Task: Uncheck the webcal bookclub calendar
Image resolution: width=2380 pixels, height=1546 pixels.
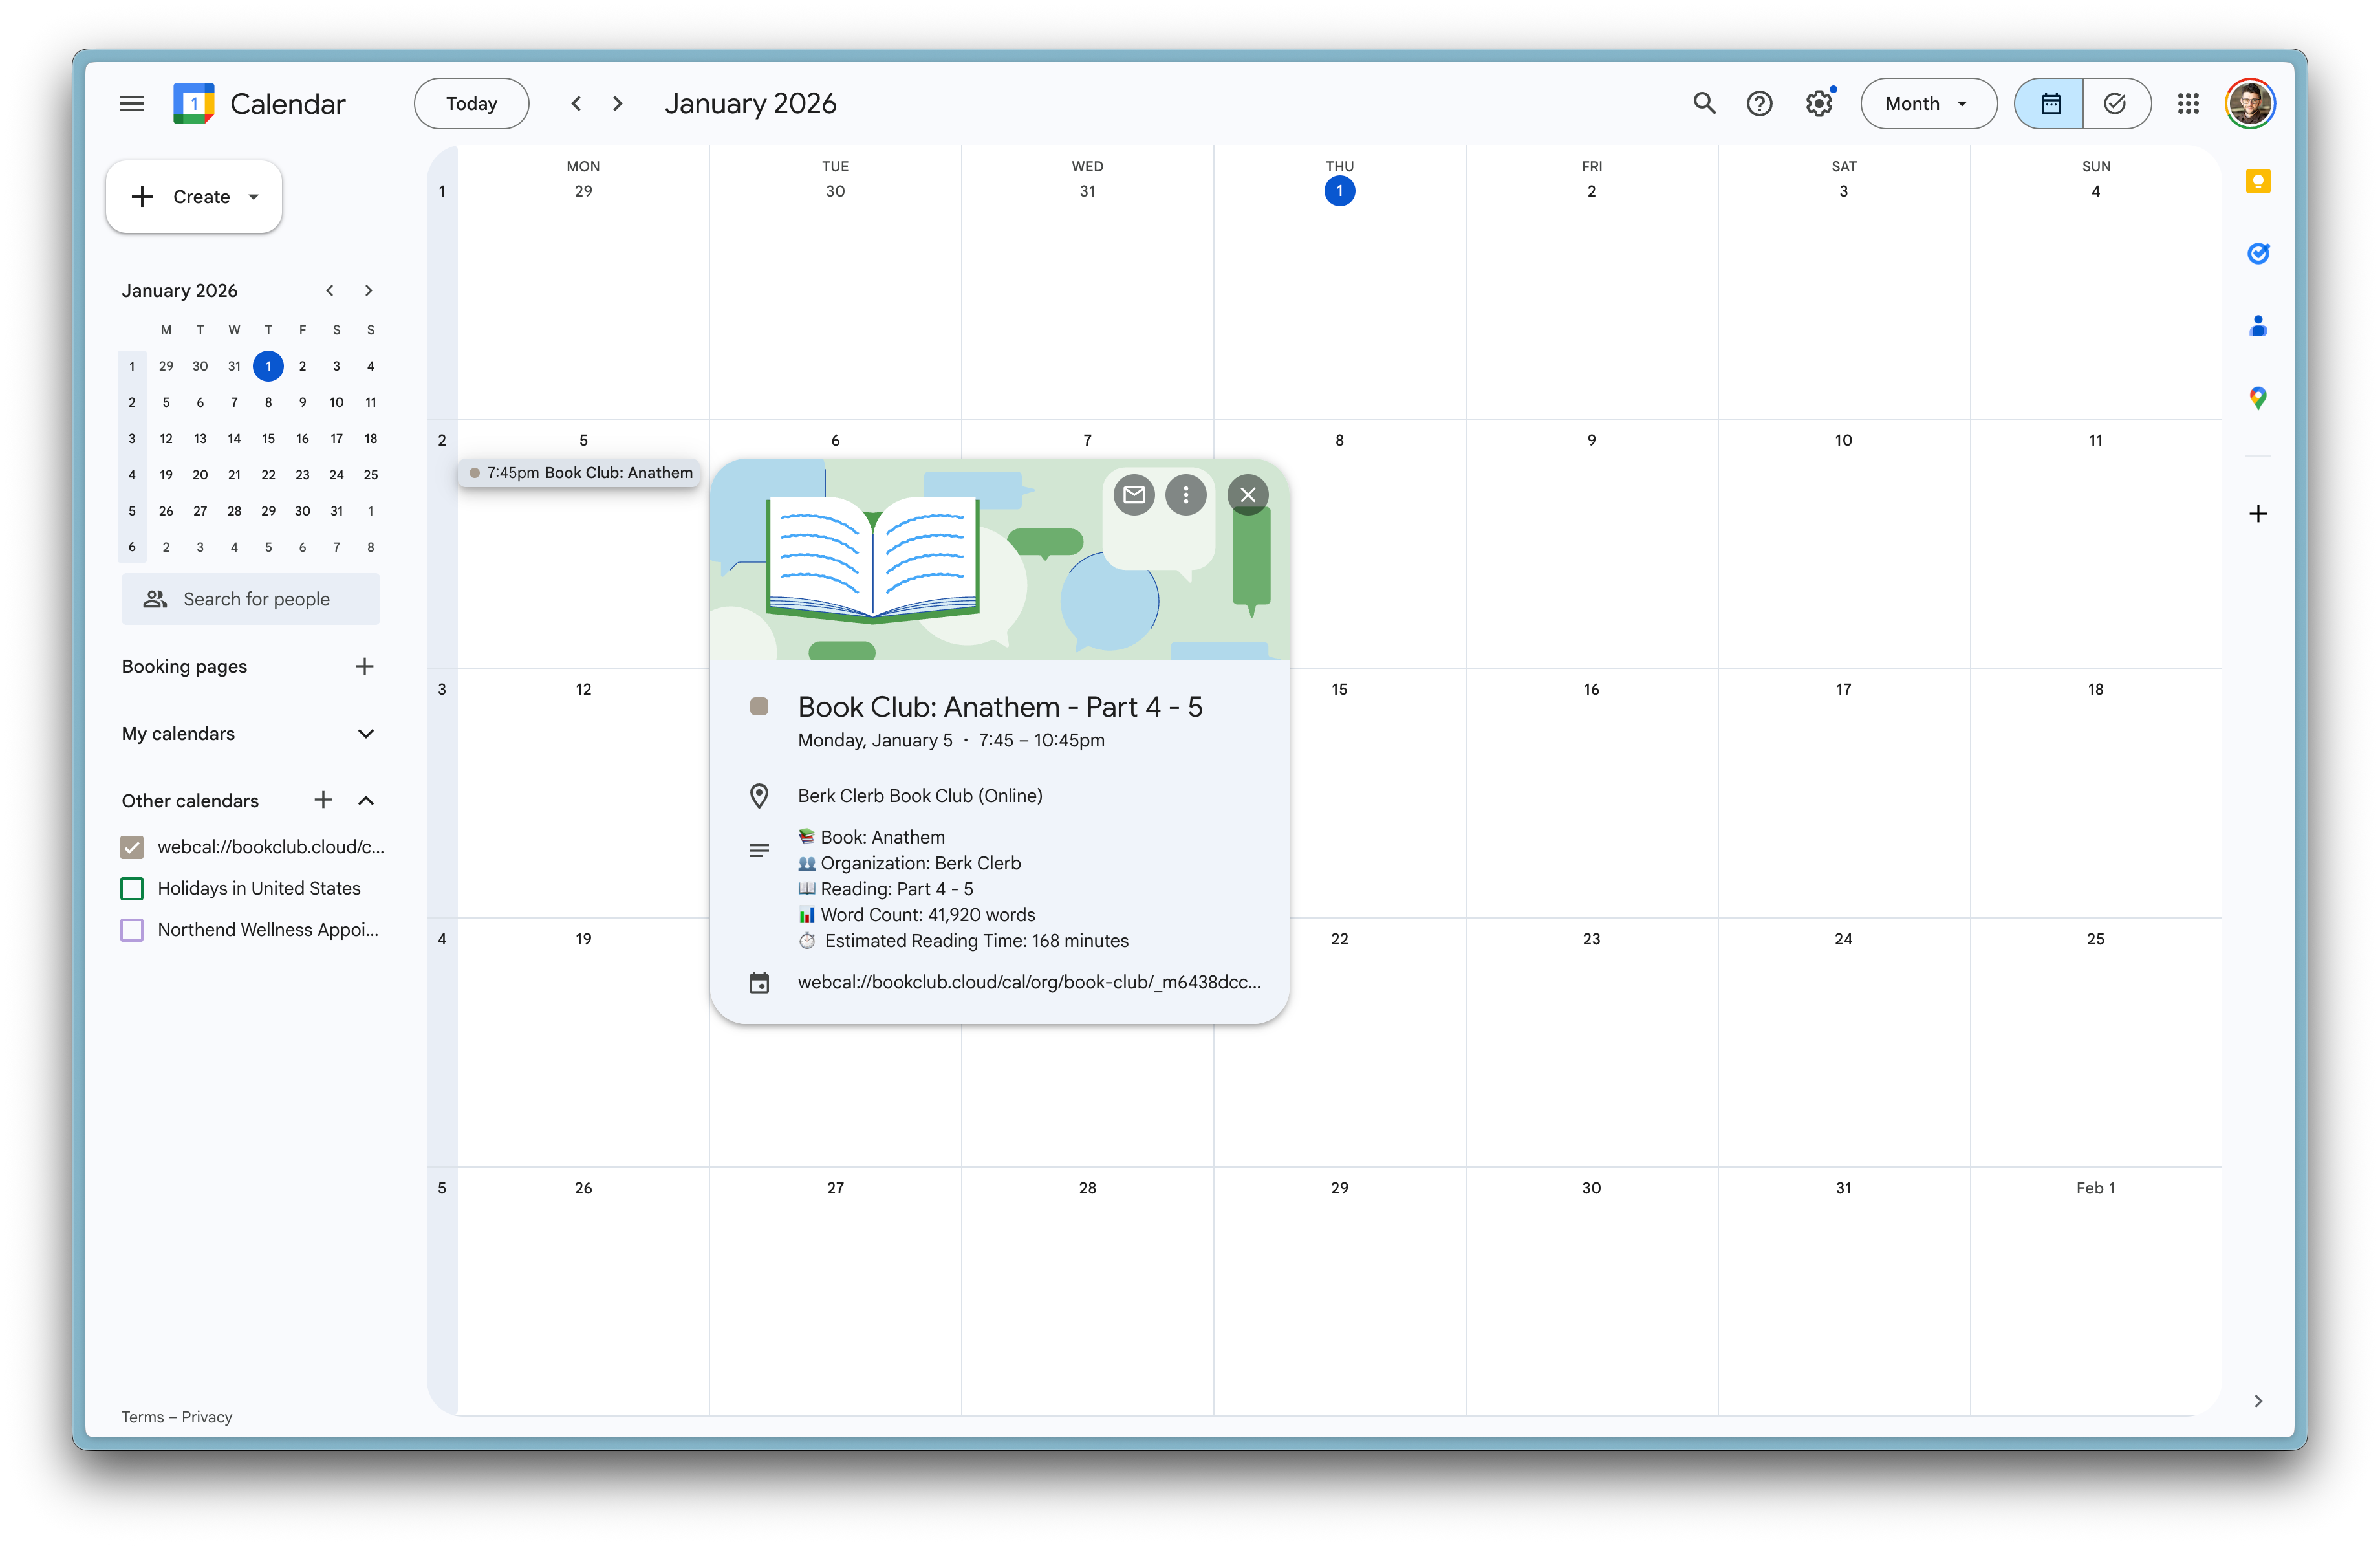Action: [132, 847]
